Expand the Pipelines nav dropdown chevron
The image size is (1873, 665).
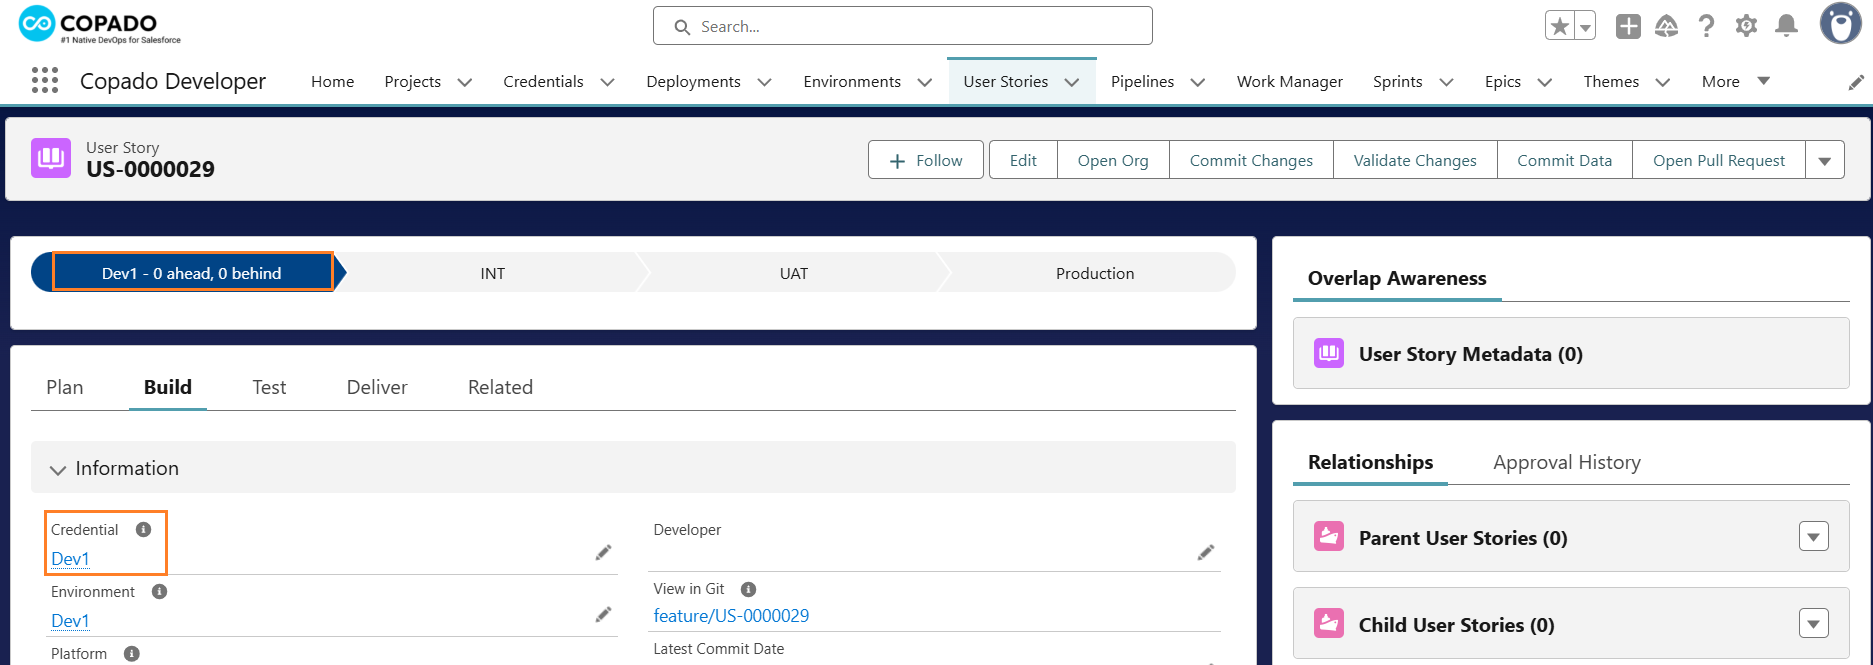(1198, 82)
